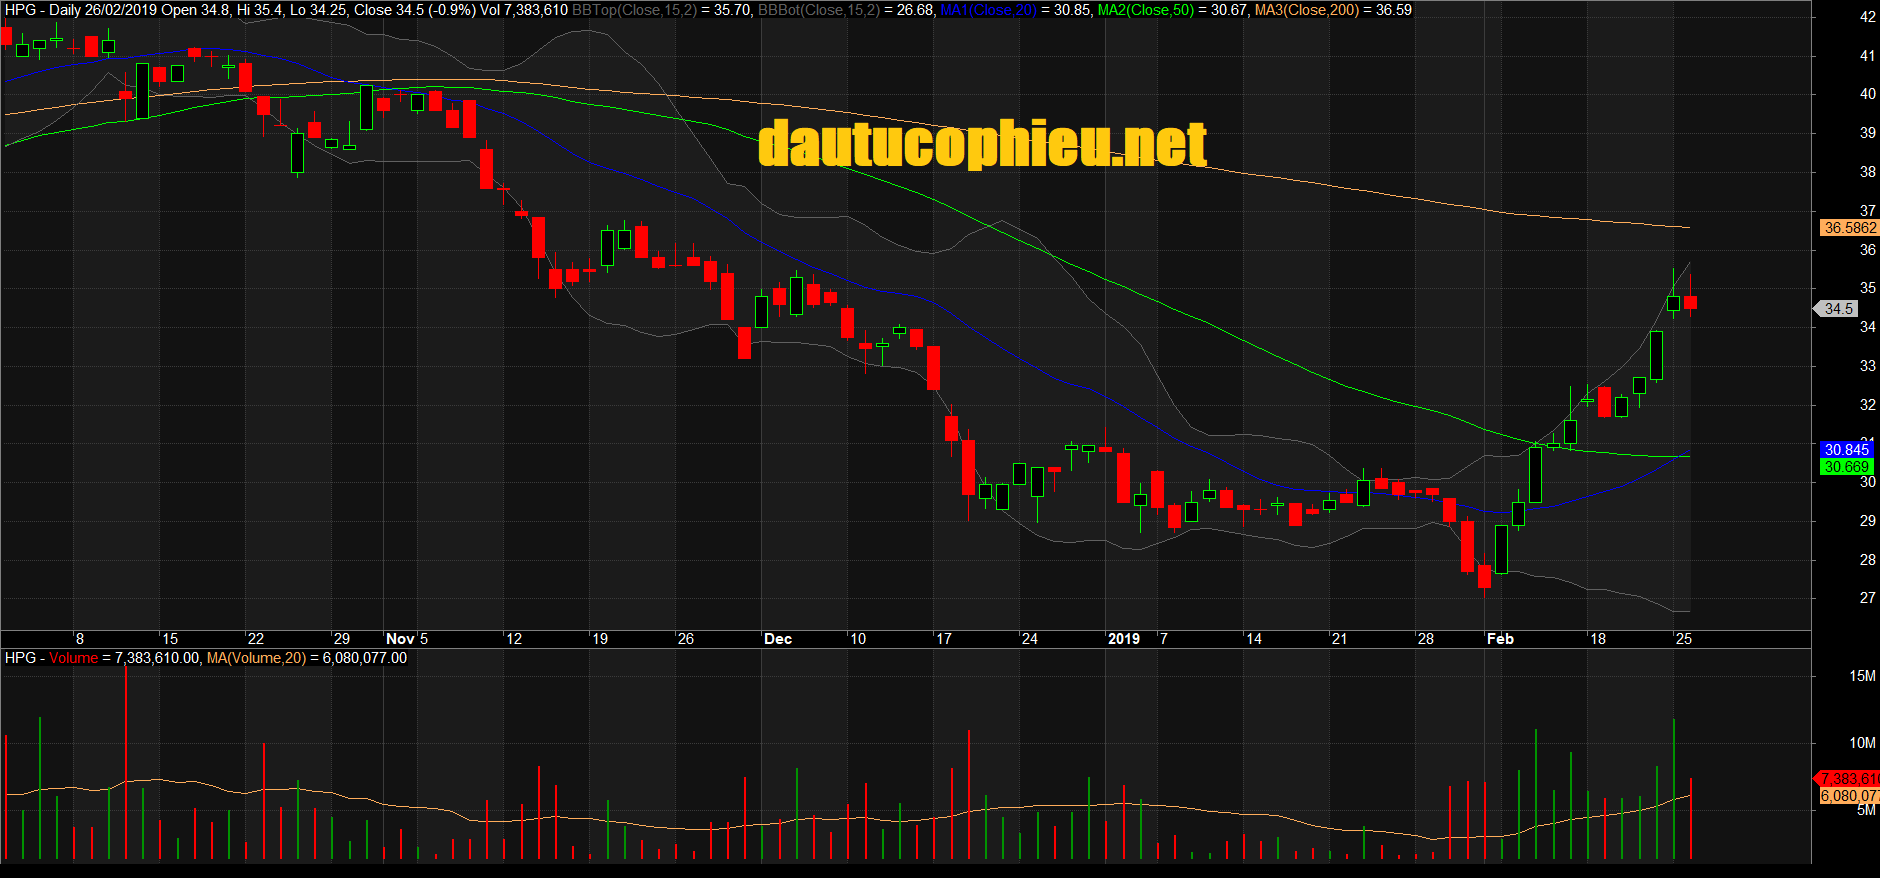The height and width of the screenshot is (878, 1880).
Task: Click the last red candle at 34.5
Action: (1690, 303)
